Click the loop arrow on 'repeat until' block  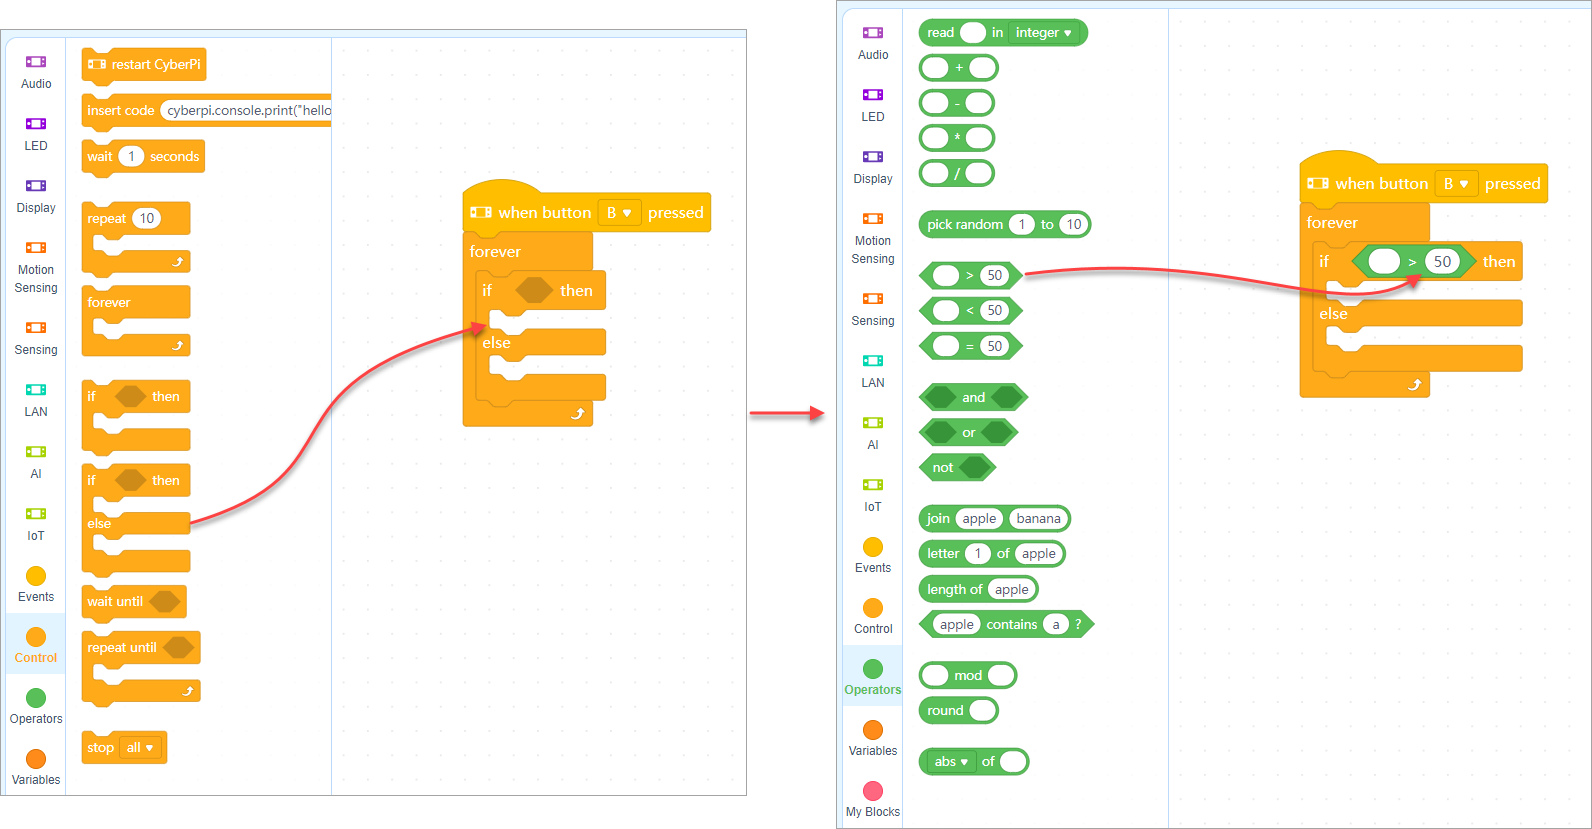[188, 691]
